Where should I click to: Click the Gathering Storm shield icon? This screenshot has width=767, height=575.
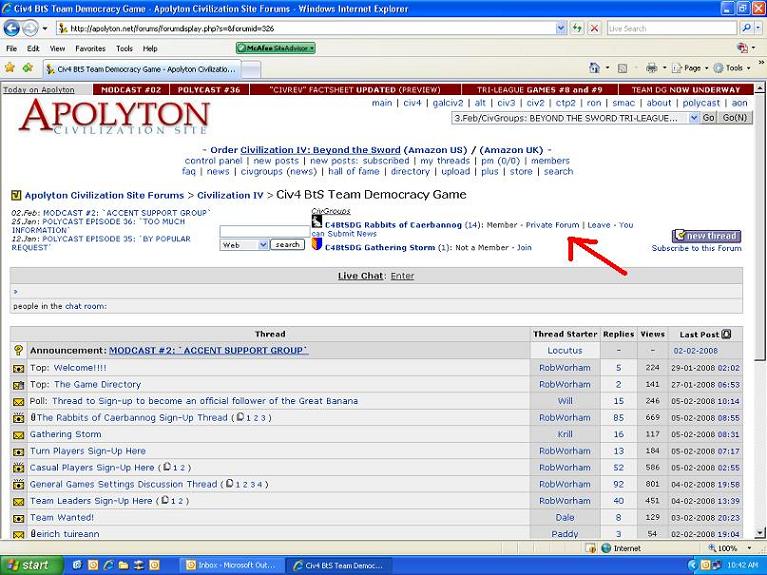click(x=317, y=243)
